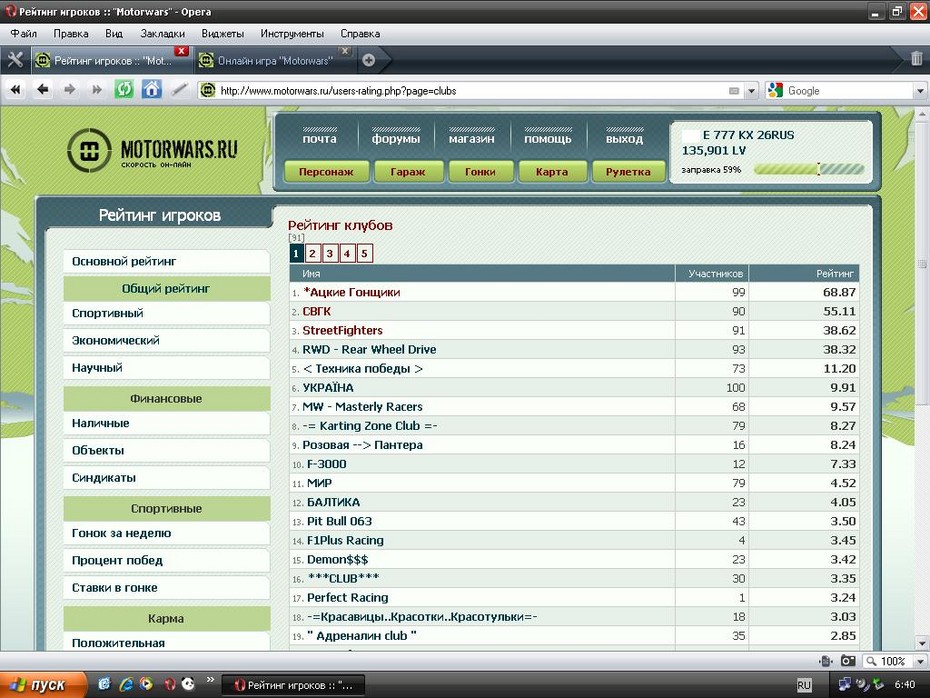Toggle image display camera icon in status bar
The width and height of the screenshot is (930, 698).
tap(848, 661)
